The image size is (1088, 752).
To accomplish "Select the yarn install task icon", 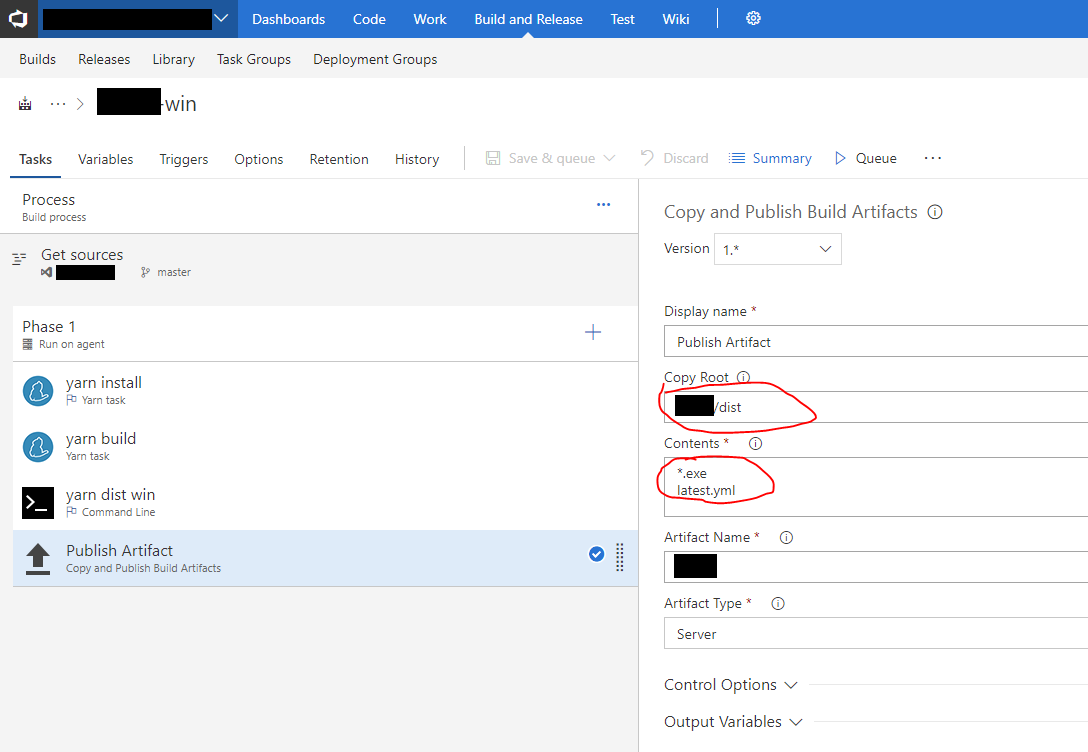I will (38, 391).
